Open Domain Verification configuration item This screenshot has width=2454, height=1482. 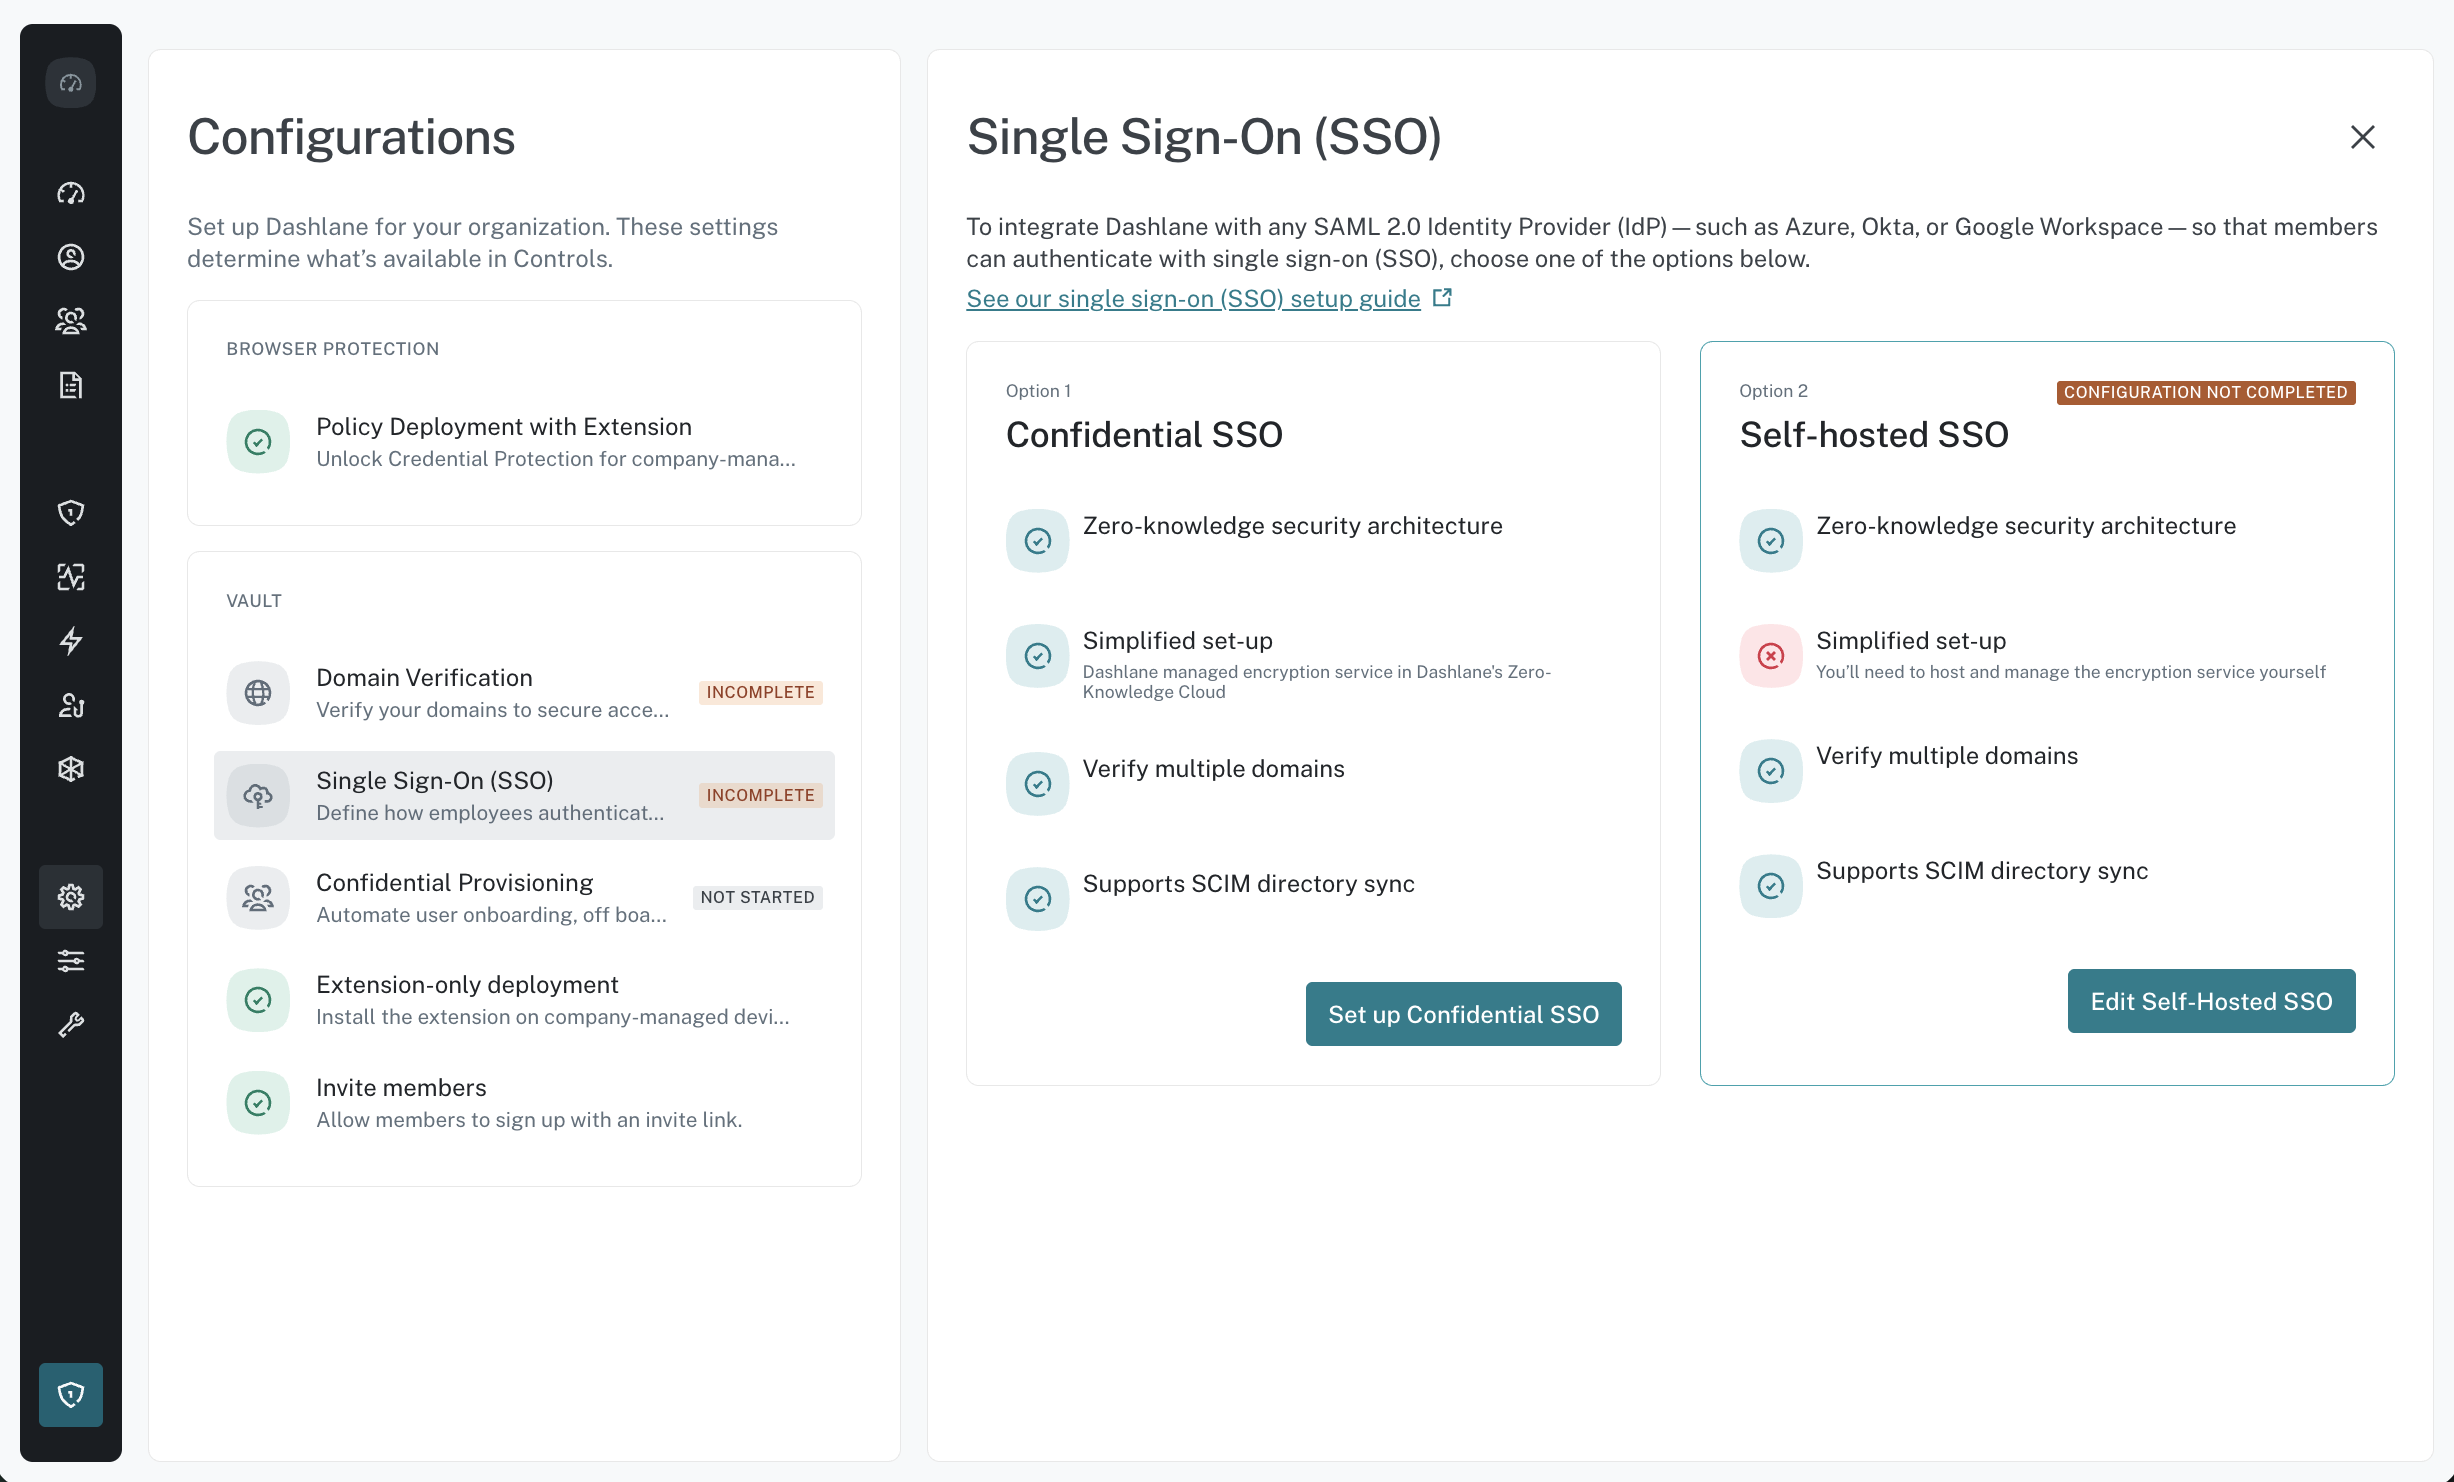524,693
